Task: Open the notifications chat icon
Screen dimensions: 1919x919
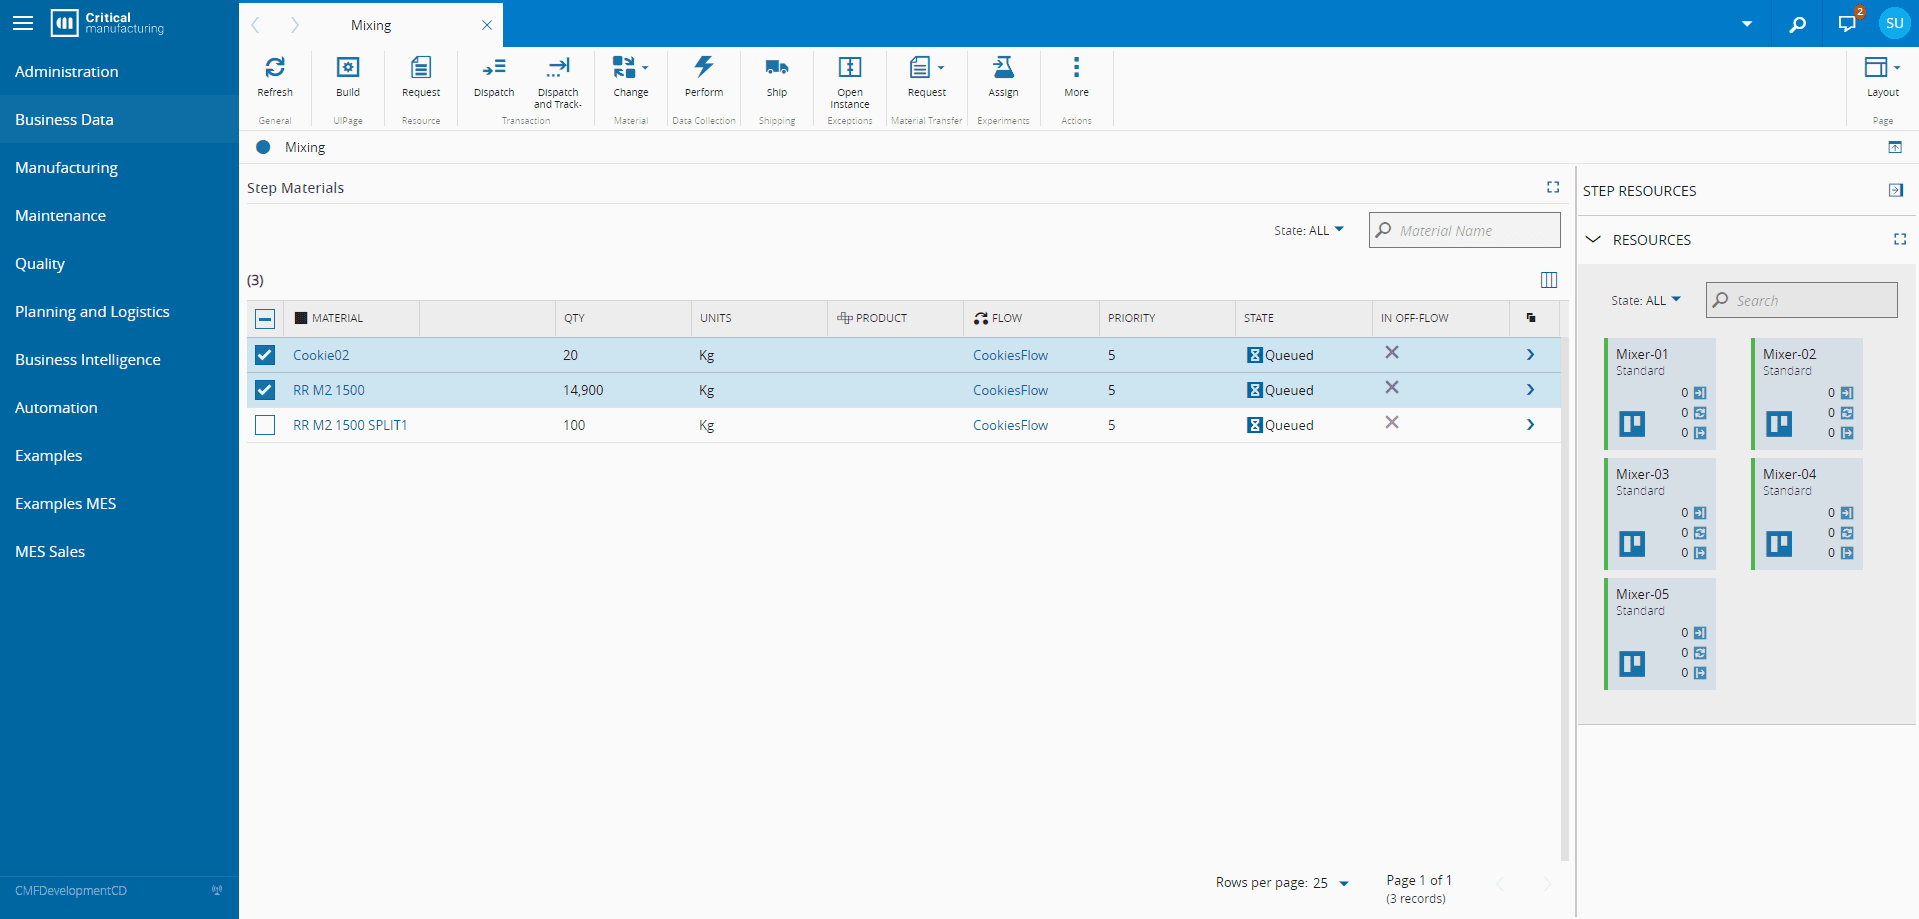Action: click(1847, 24)
